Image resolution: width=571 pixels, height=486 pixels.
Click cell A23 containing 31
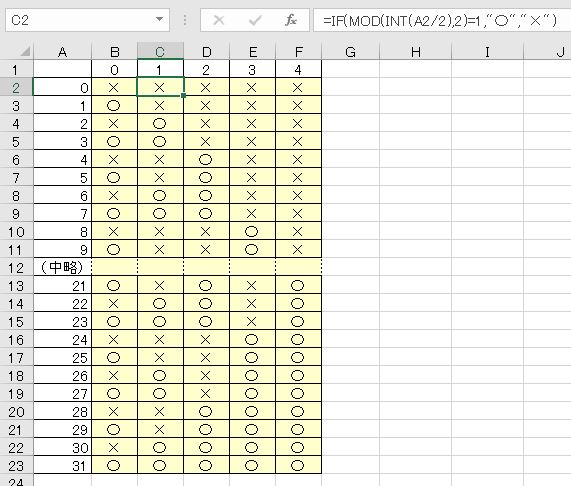point(62,466)
